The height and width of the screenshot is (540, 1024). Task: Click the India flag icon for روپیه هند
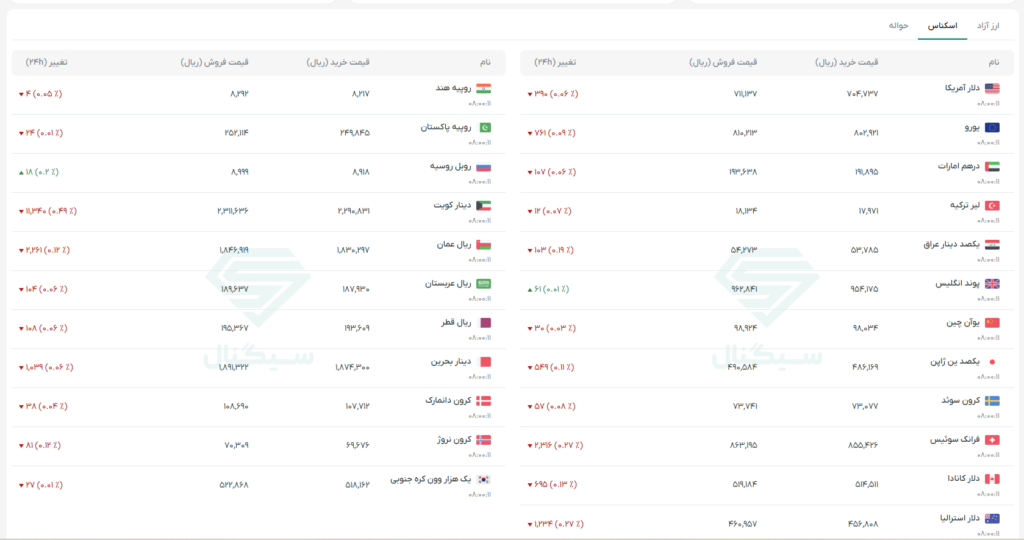(483, 88)
